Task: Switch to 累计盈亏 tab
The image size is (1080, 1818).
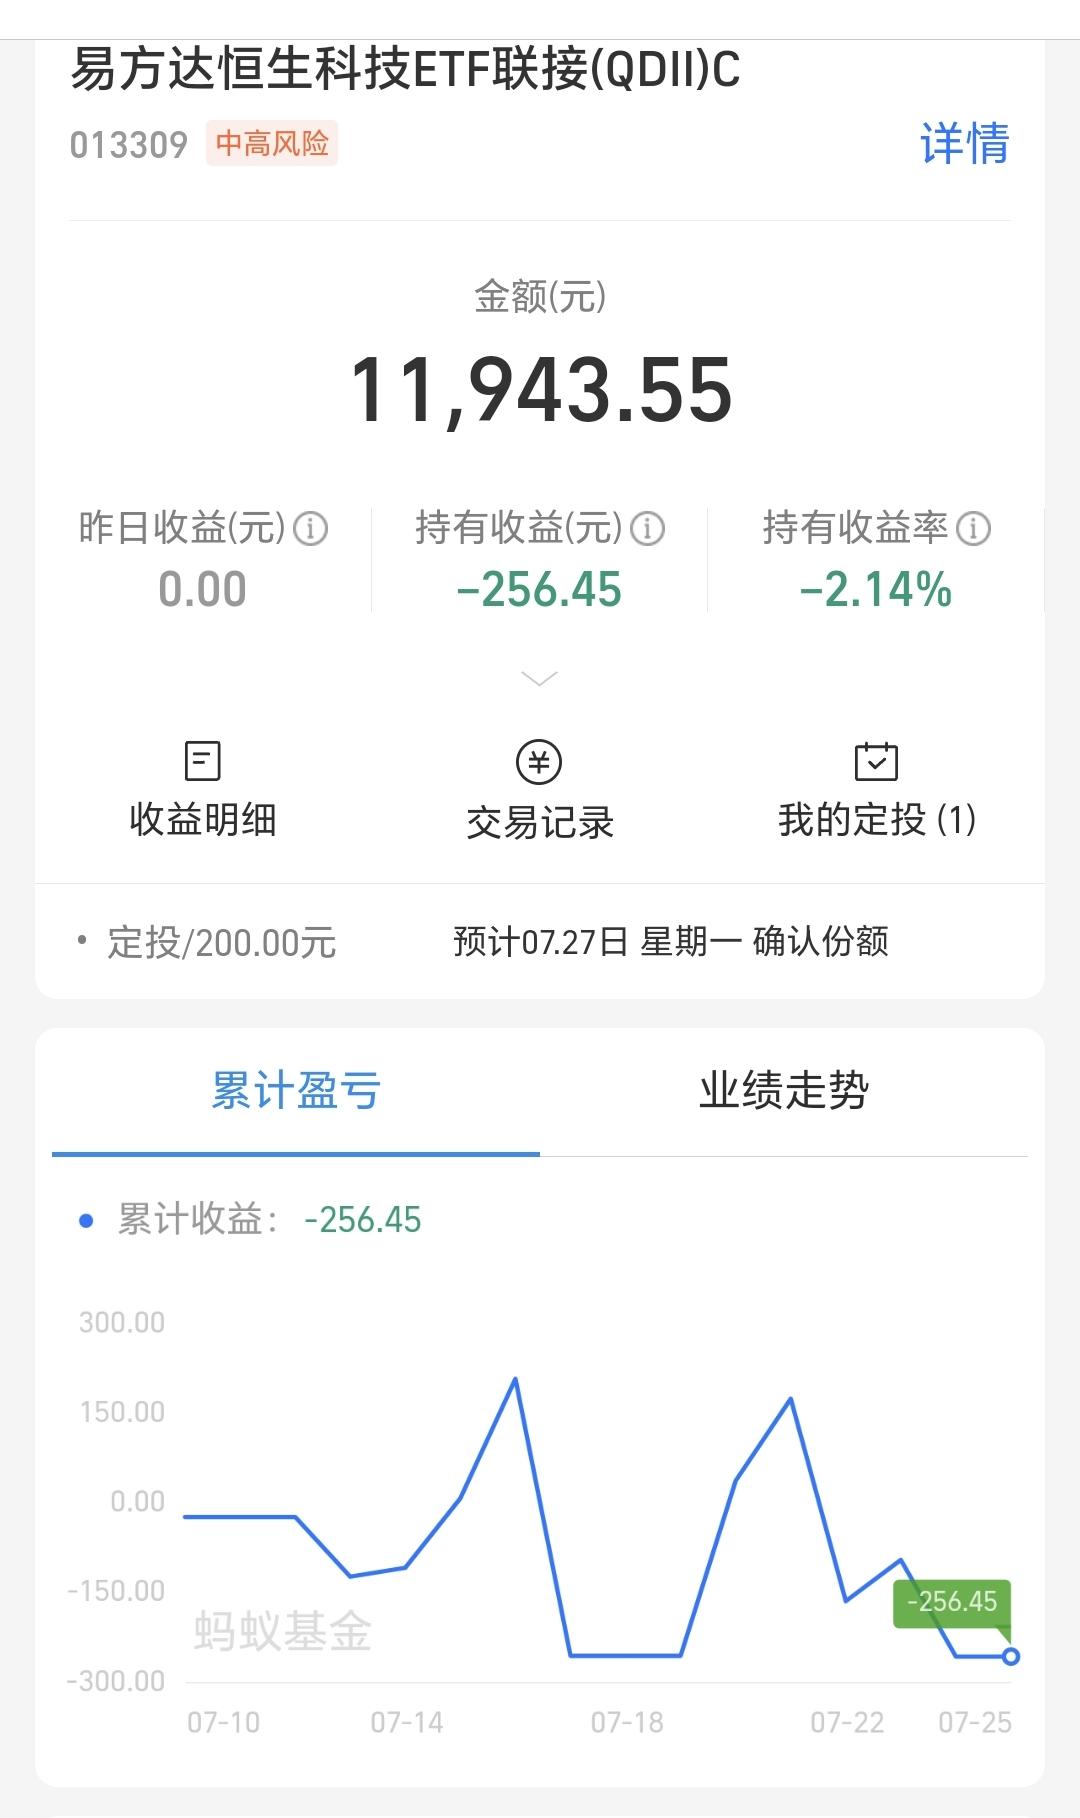Action: tap(296, 1091)
